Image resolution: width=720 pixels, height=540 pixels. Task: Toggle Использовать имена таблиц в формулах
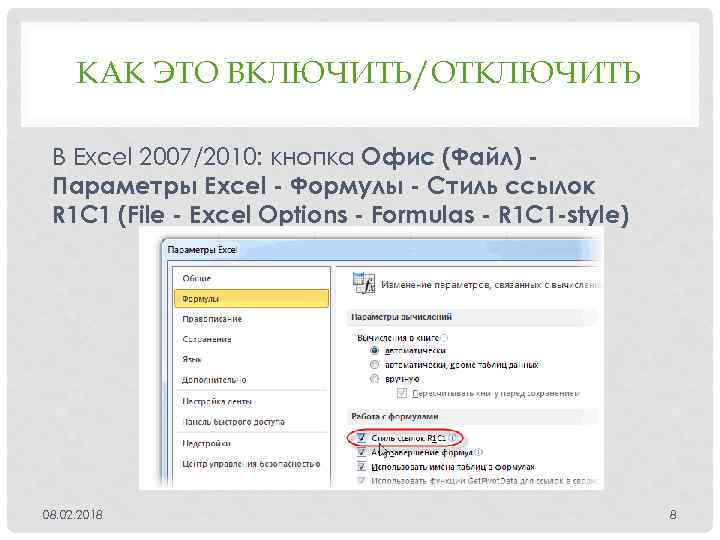coord(361,467)
